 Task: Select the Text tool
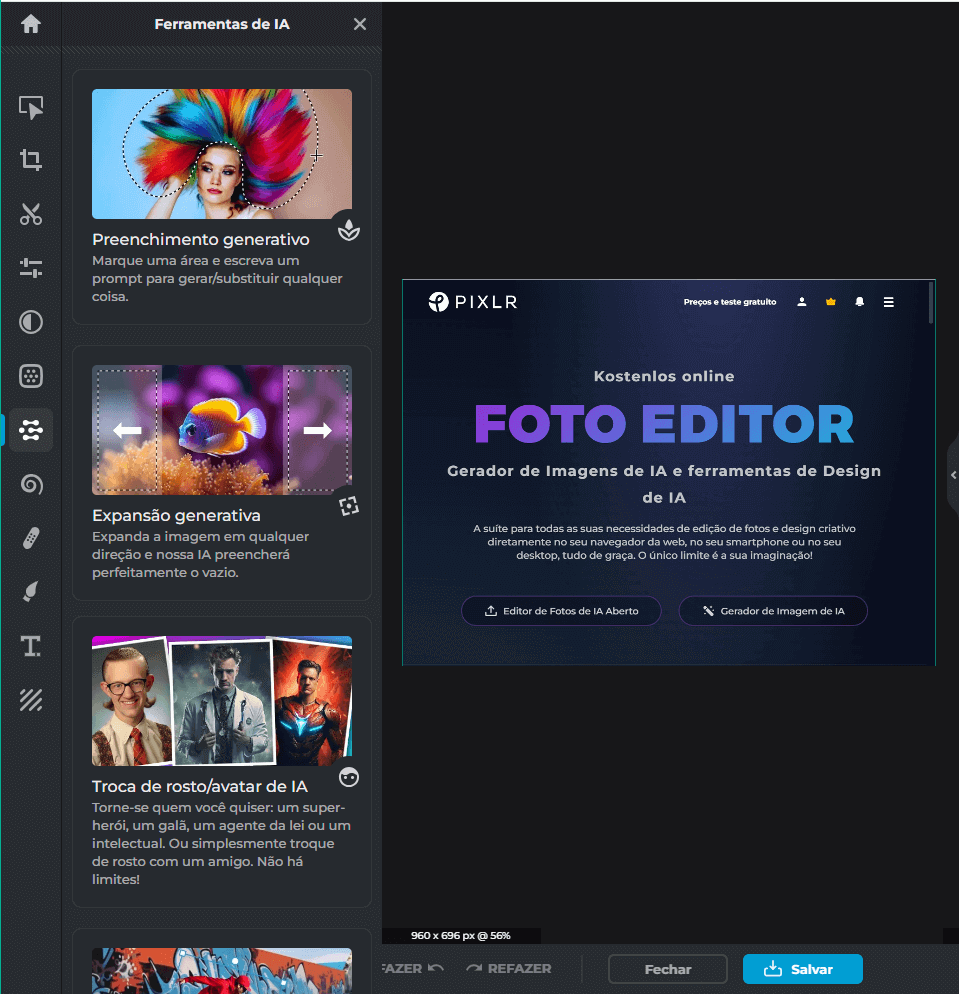30,646
